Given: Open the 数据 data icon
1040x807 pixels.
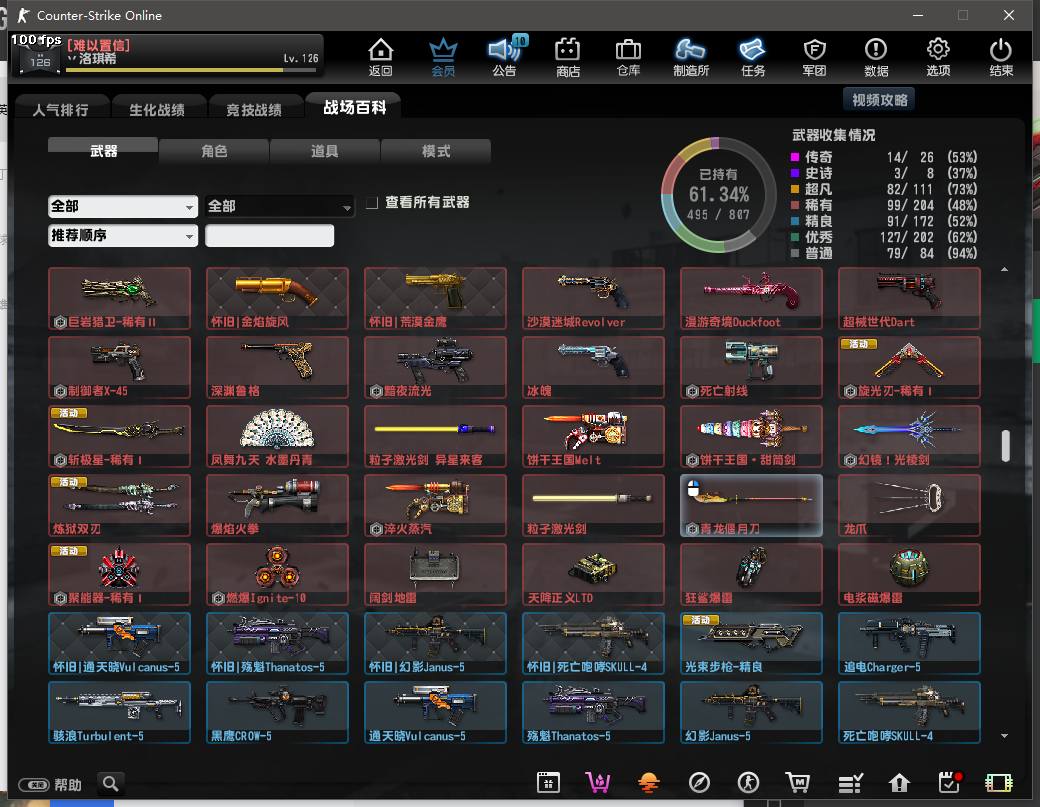Looking at the screenshot, I should click(876, 57).
